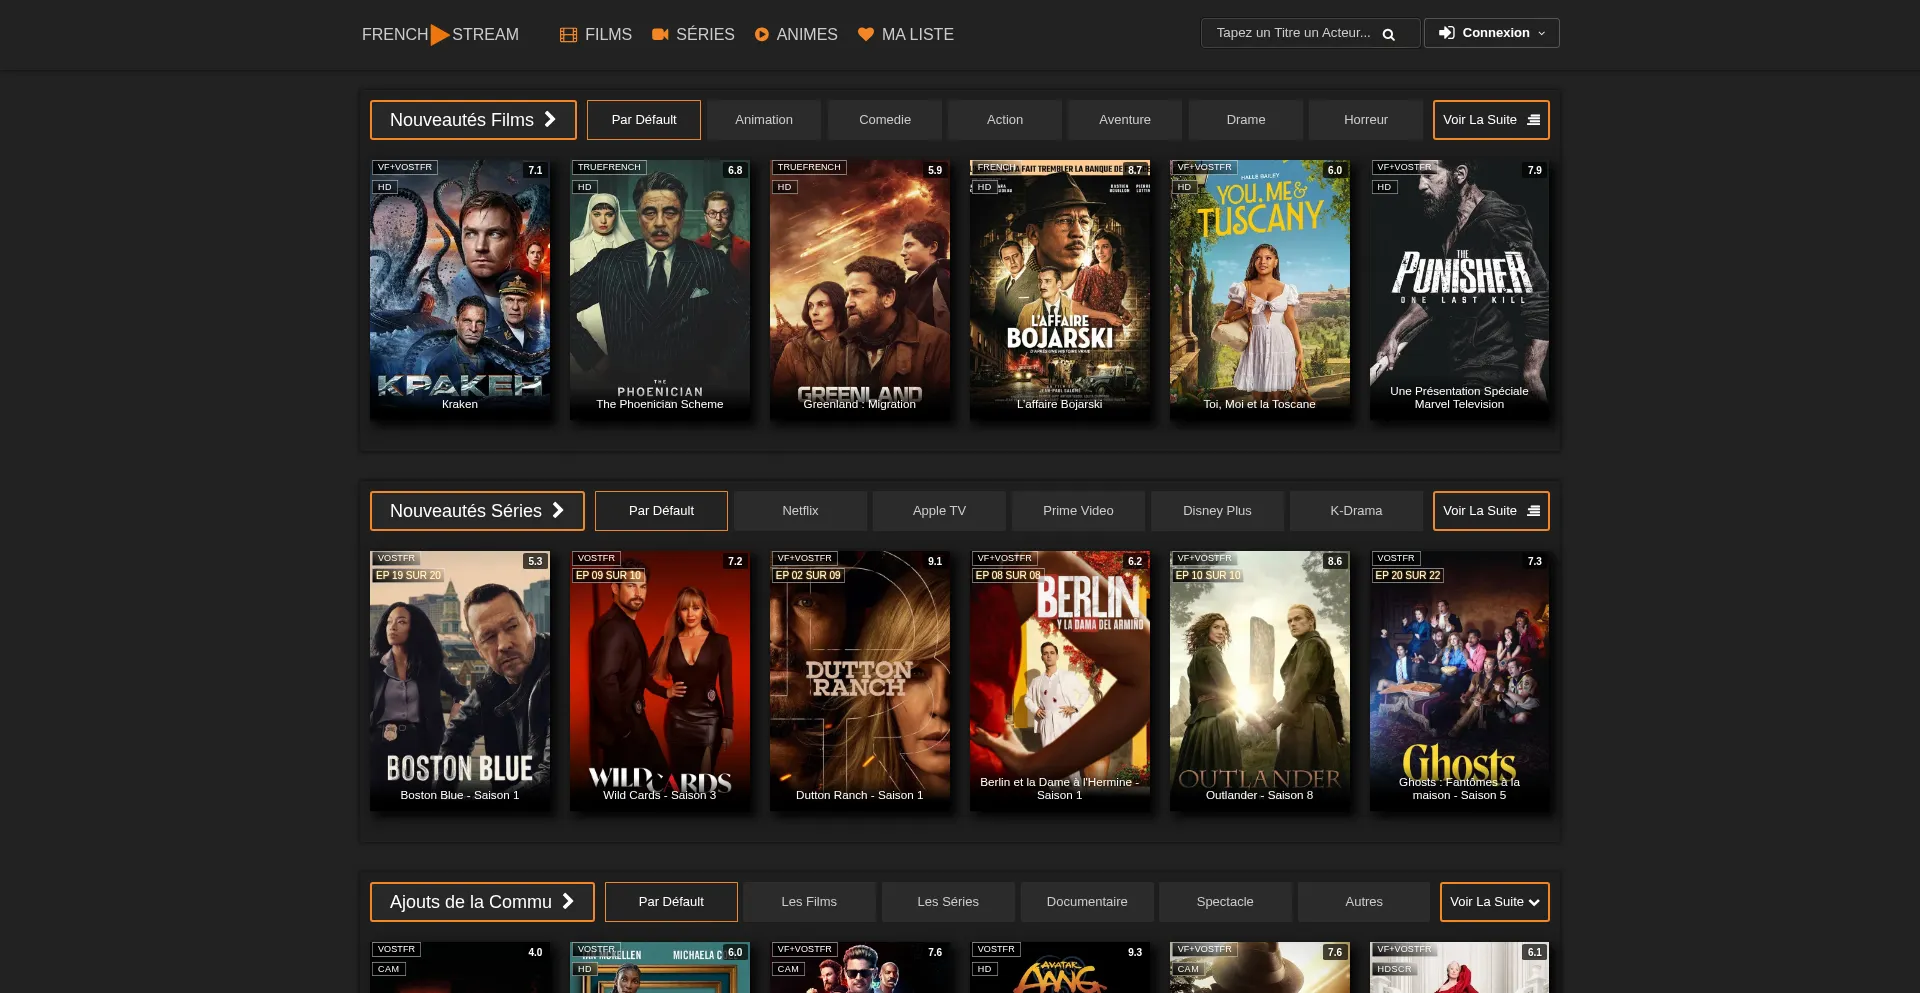Click the 8.6 rating badge on Outlander

(1335, 561)
